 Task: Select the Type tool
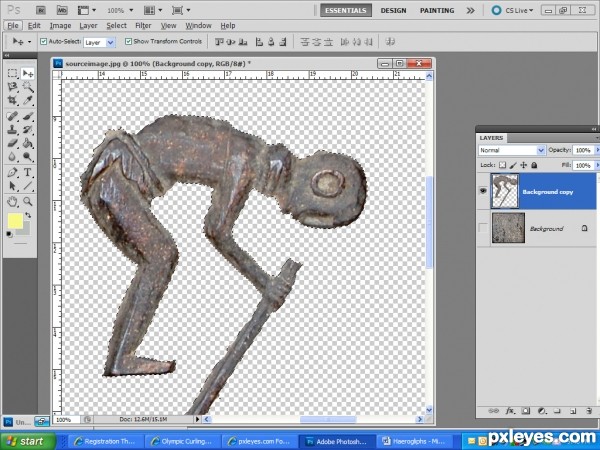pos(28,173)
